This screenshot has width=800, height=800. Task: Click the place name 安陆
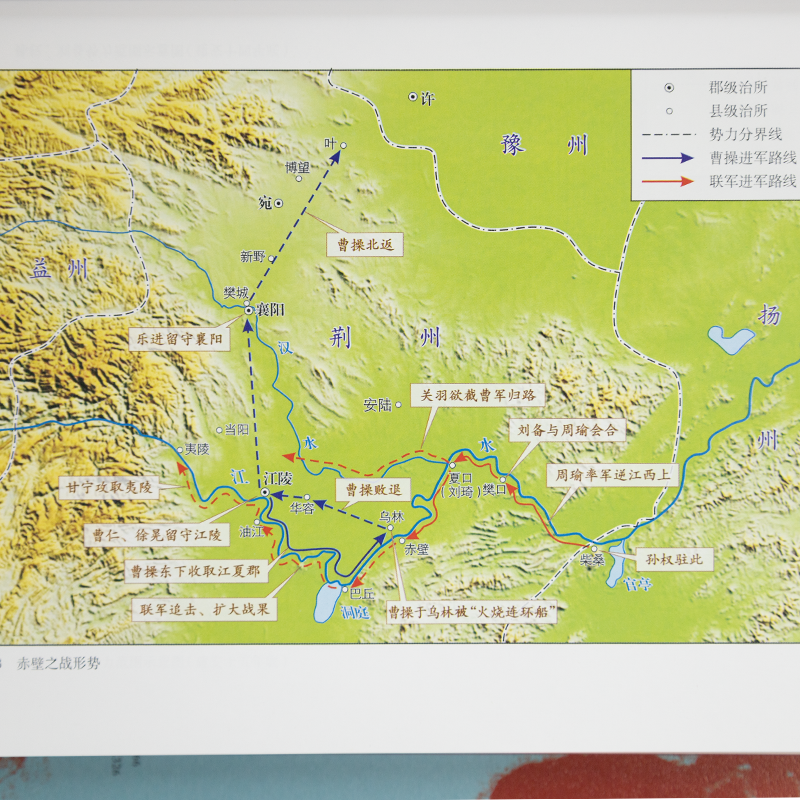[378, 405]
